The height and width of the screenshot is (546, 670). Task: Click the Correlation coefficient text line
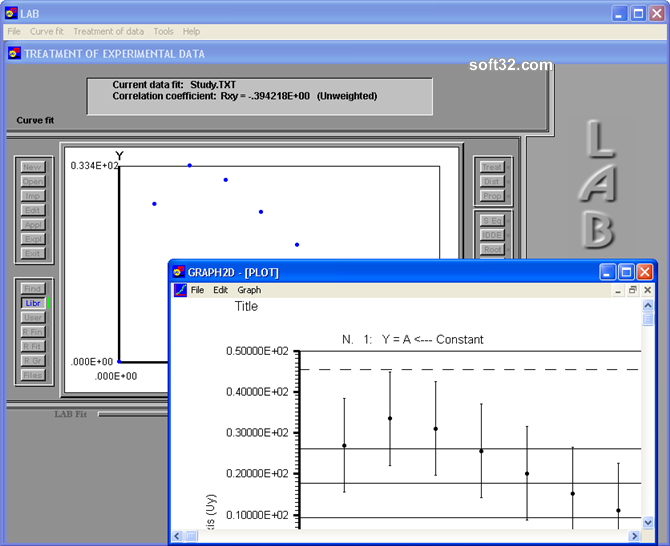pyautogui.click(x=245, y=96)
